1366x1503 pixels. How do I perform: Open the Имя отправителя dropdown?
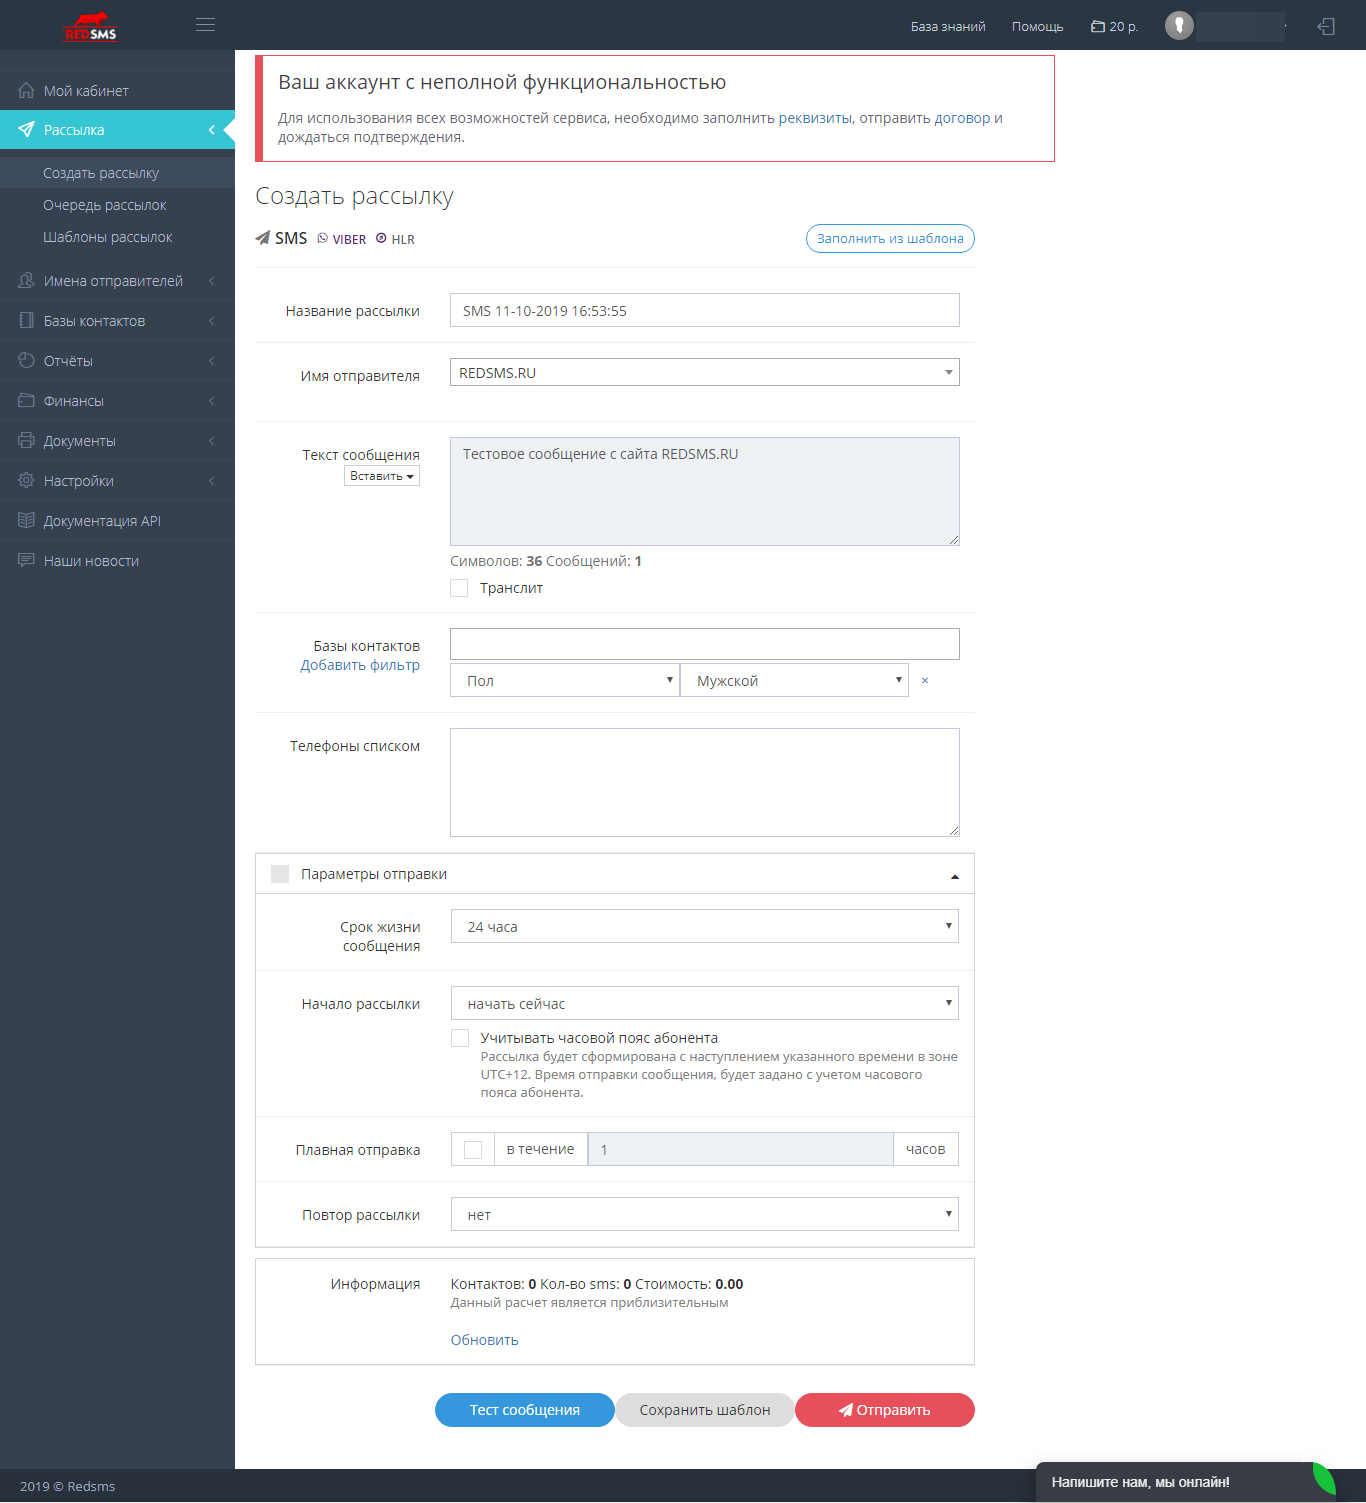click(x=705, y=372)
